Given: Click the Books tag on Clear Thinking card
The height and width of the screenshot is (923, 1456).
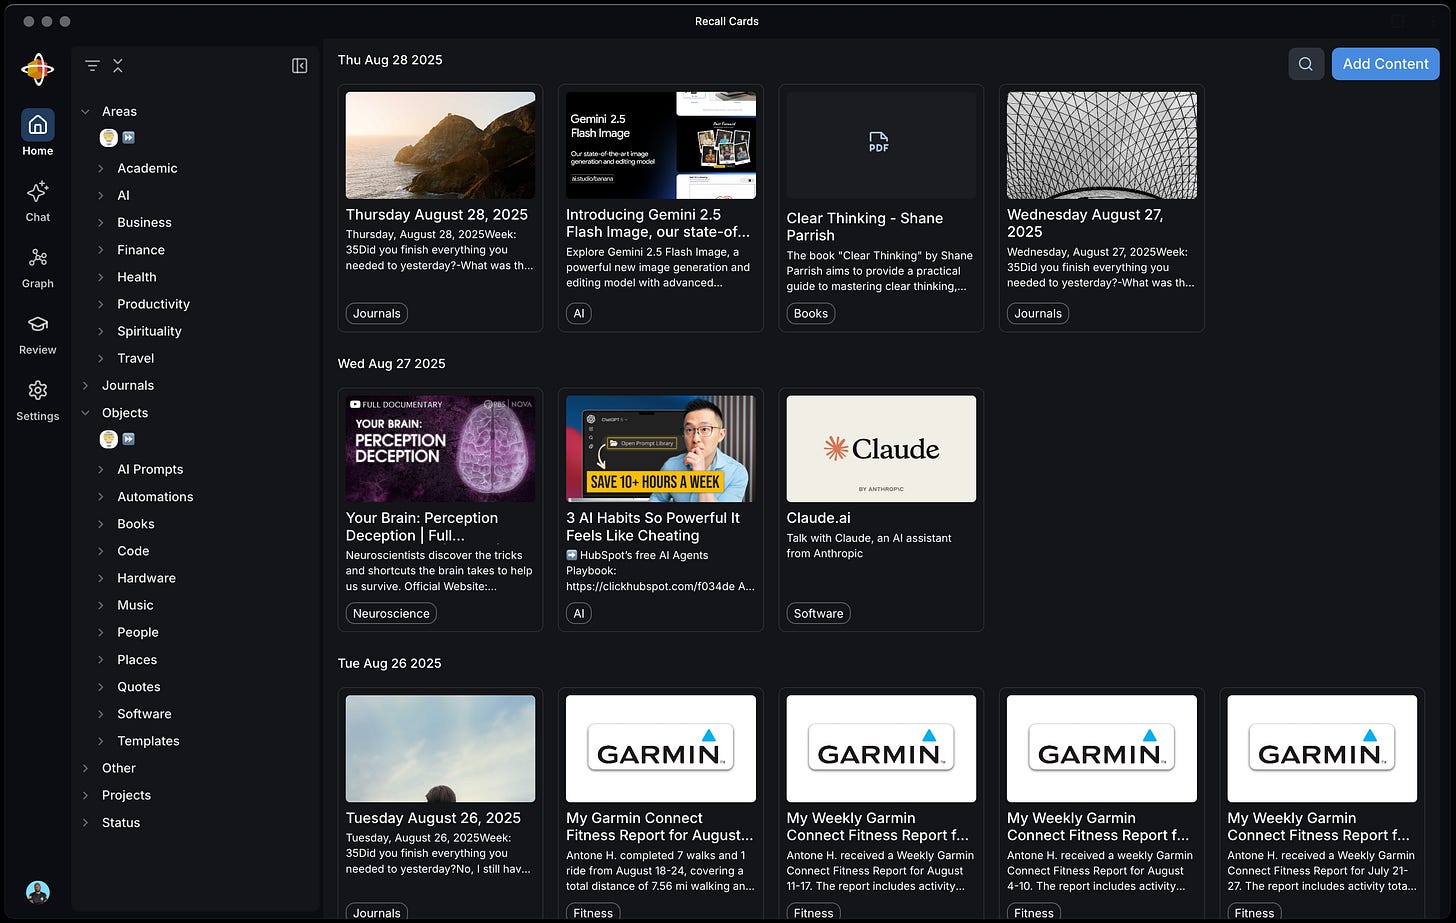Looking at the screenshot, I should coord(811,313).
